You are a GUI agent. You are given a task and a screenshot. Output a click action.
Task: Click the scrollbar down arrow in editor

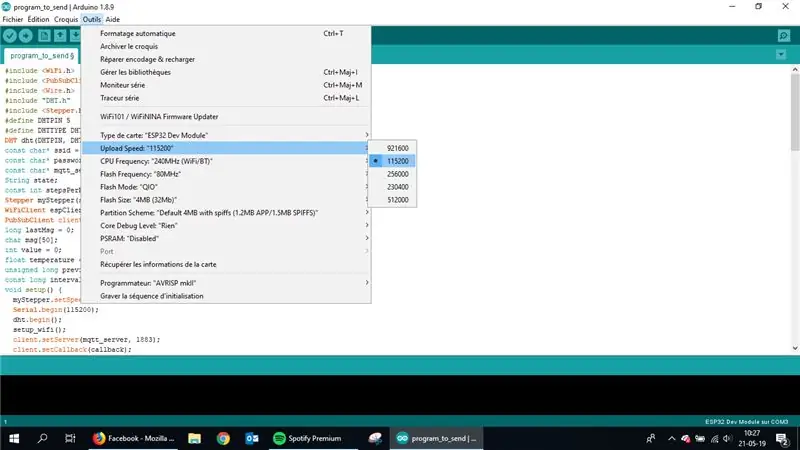[x=795, y=348]
